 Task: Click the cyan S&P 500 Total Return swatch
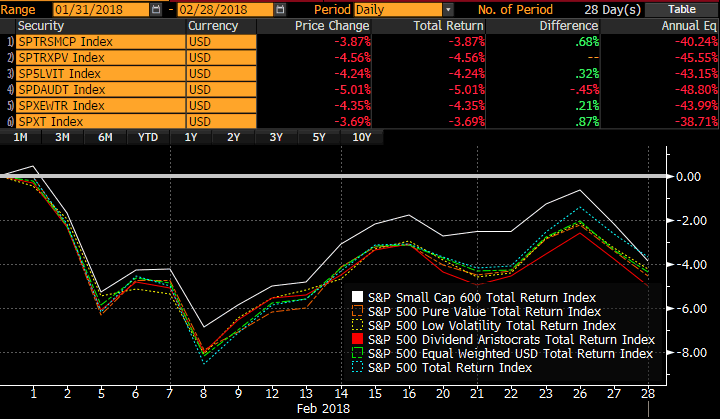click(357, 367)
